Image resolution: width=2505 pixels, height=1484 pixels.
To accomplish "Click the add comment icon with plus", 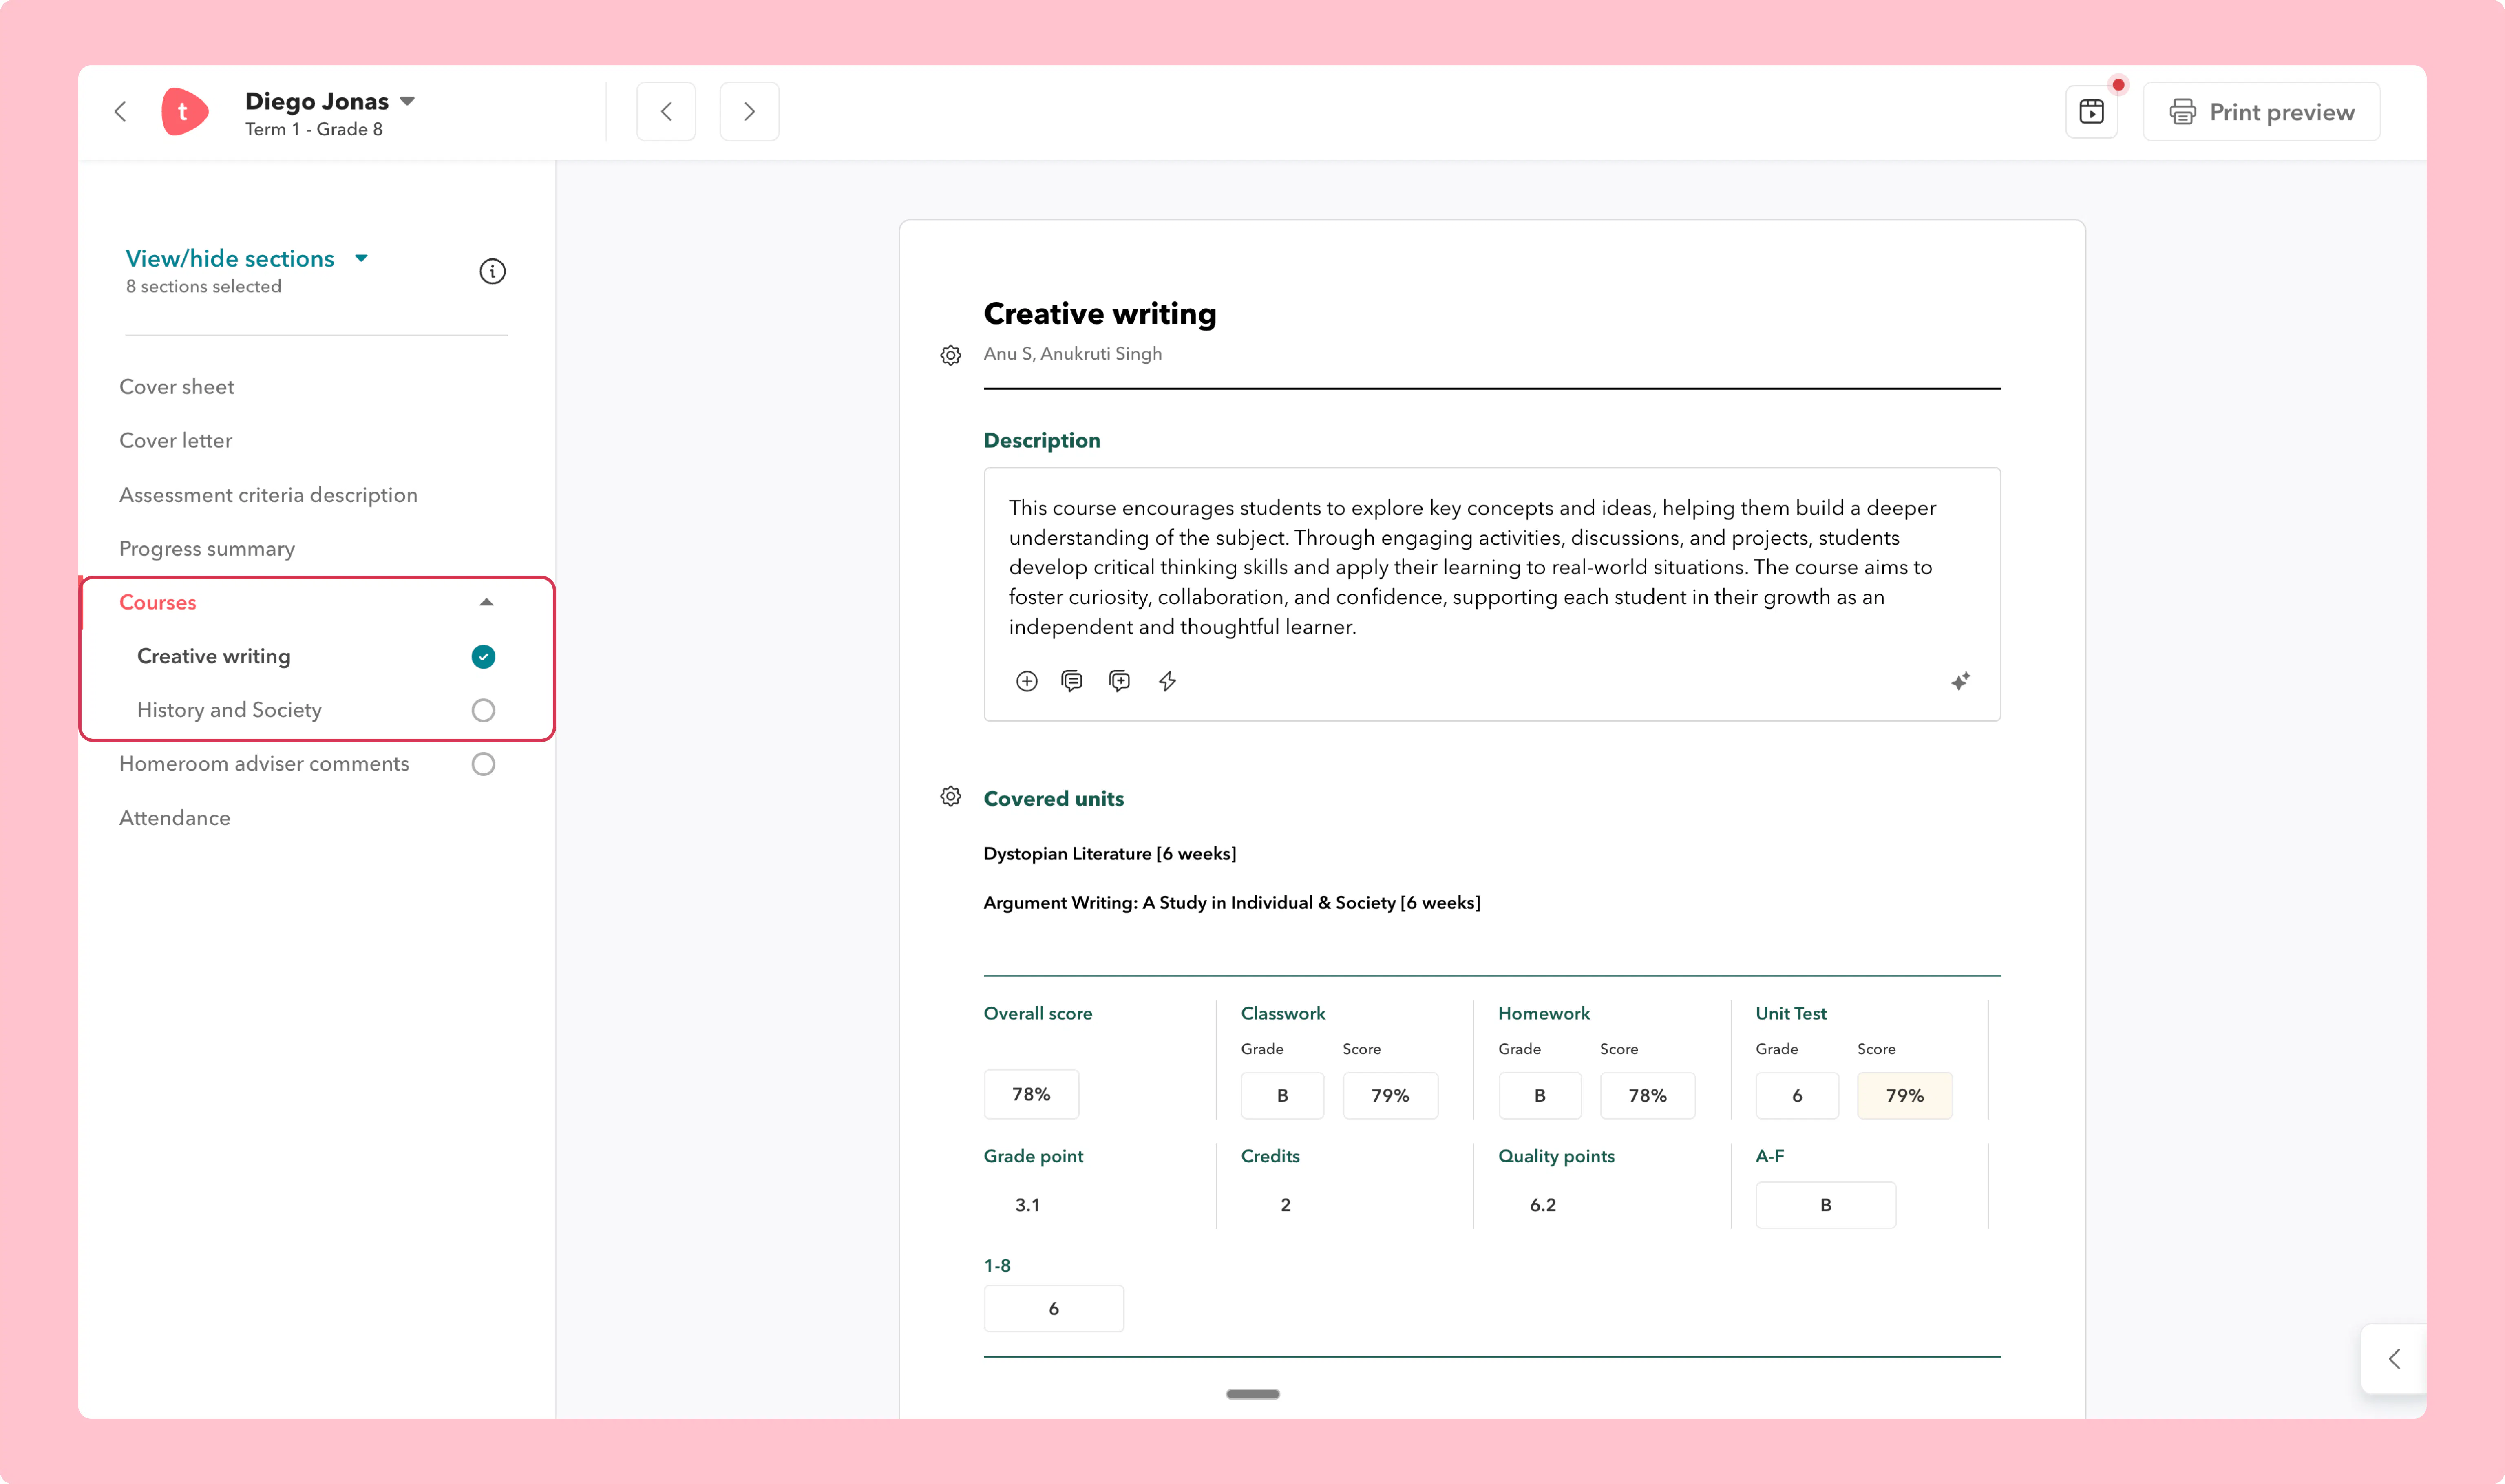I will [1119, 681].
